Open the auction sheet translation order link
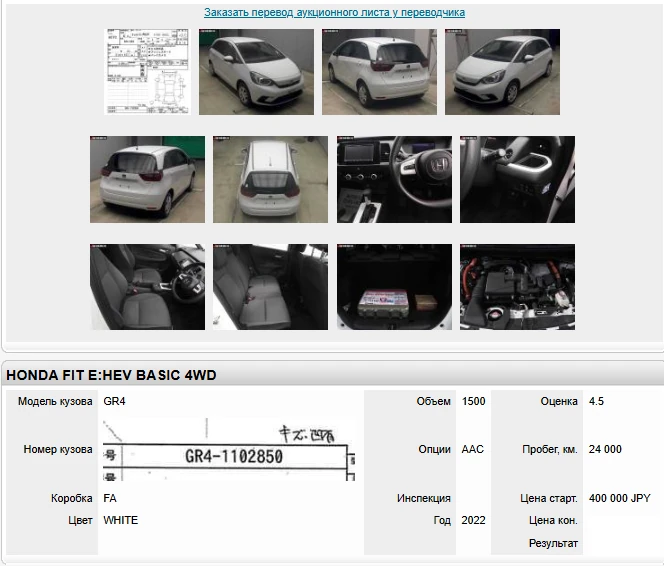This screenshot has height=566, width=664. pyautogui.click(x=334, y=13)
